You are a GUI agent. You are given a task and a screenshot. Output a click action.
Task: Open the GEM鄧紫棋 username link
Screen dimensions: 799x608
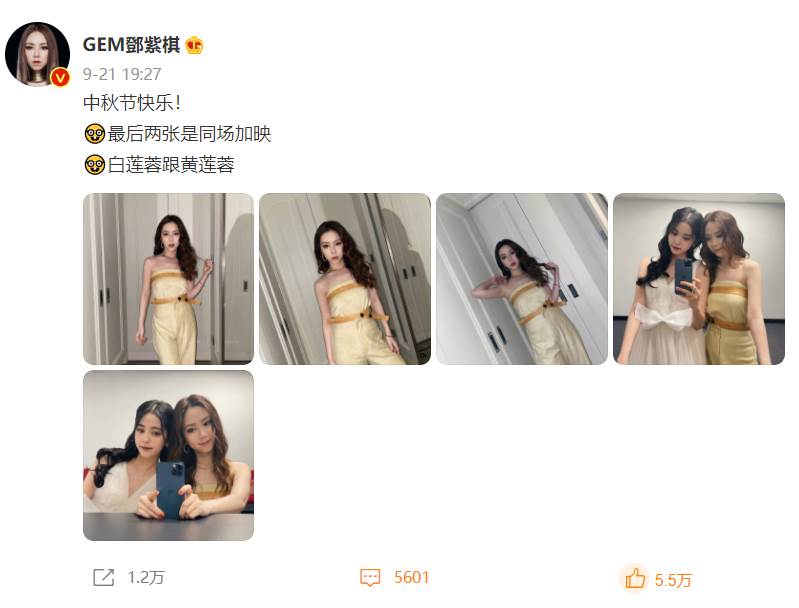(131, 45)
